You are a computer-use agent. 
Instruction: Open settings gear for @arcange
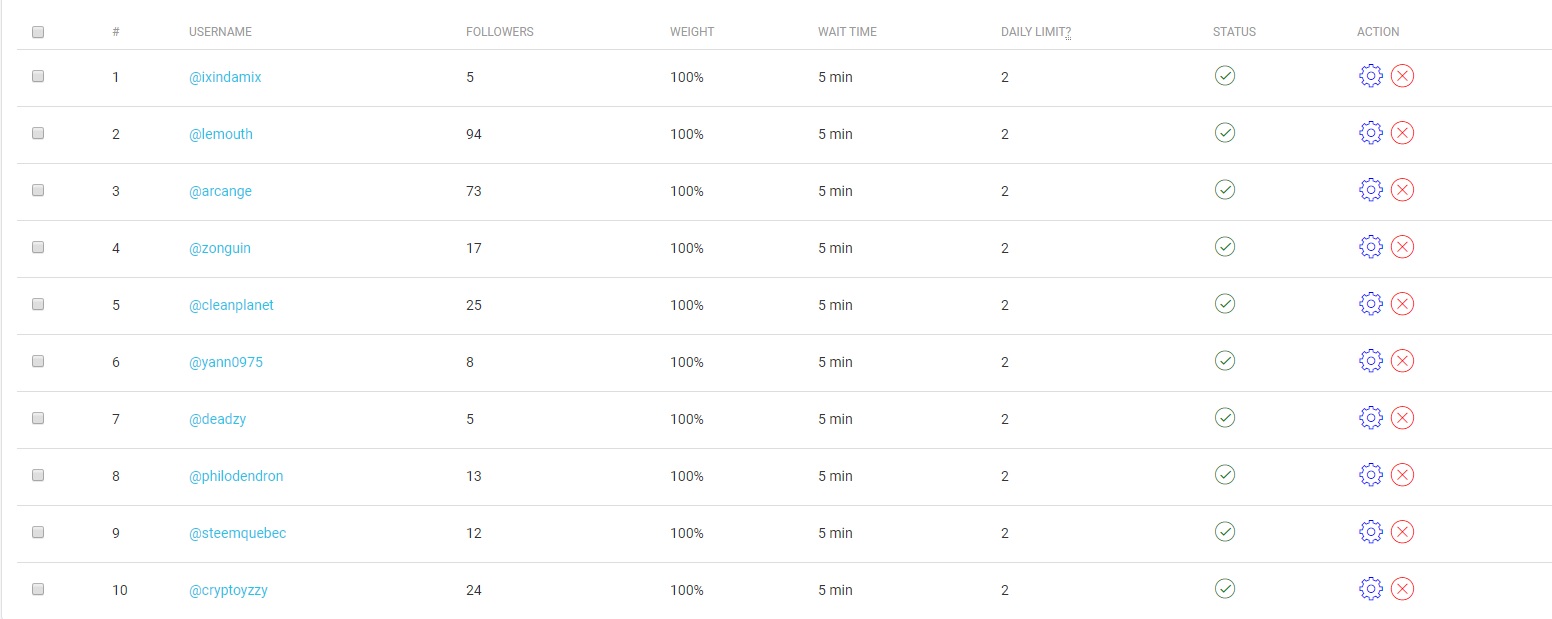[x=1371, y=190]
